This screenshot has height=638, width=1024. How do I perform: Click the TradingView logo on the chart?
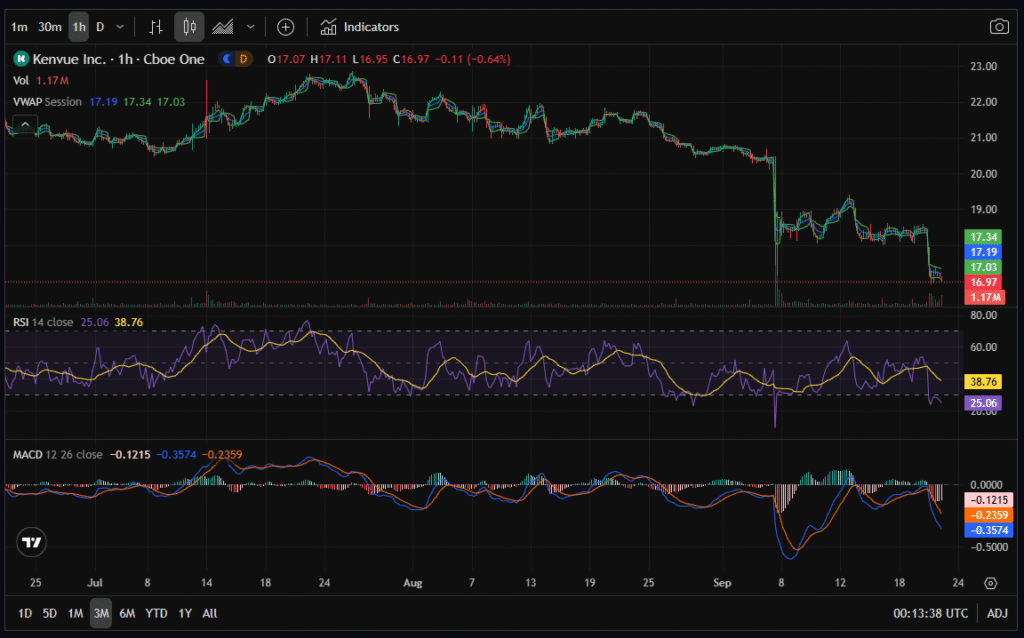point(30,542)
